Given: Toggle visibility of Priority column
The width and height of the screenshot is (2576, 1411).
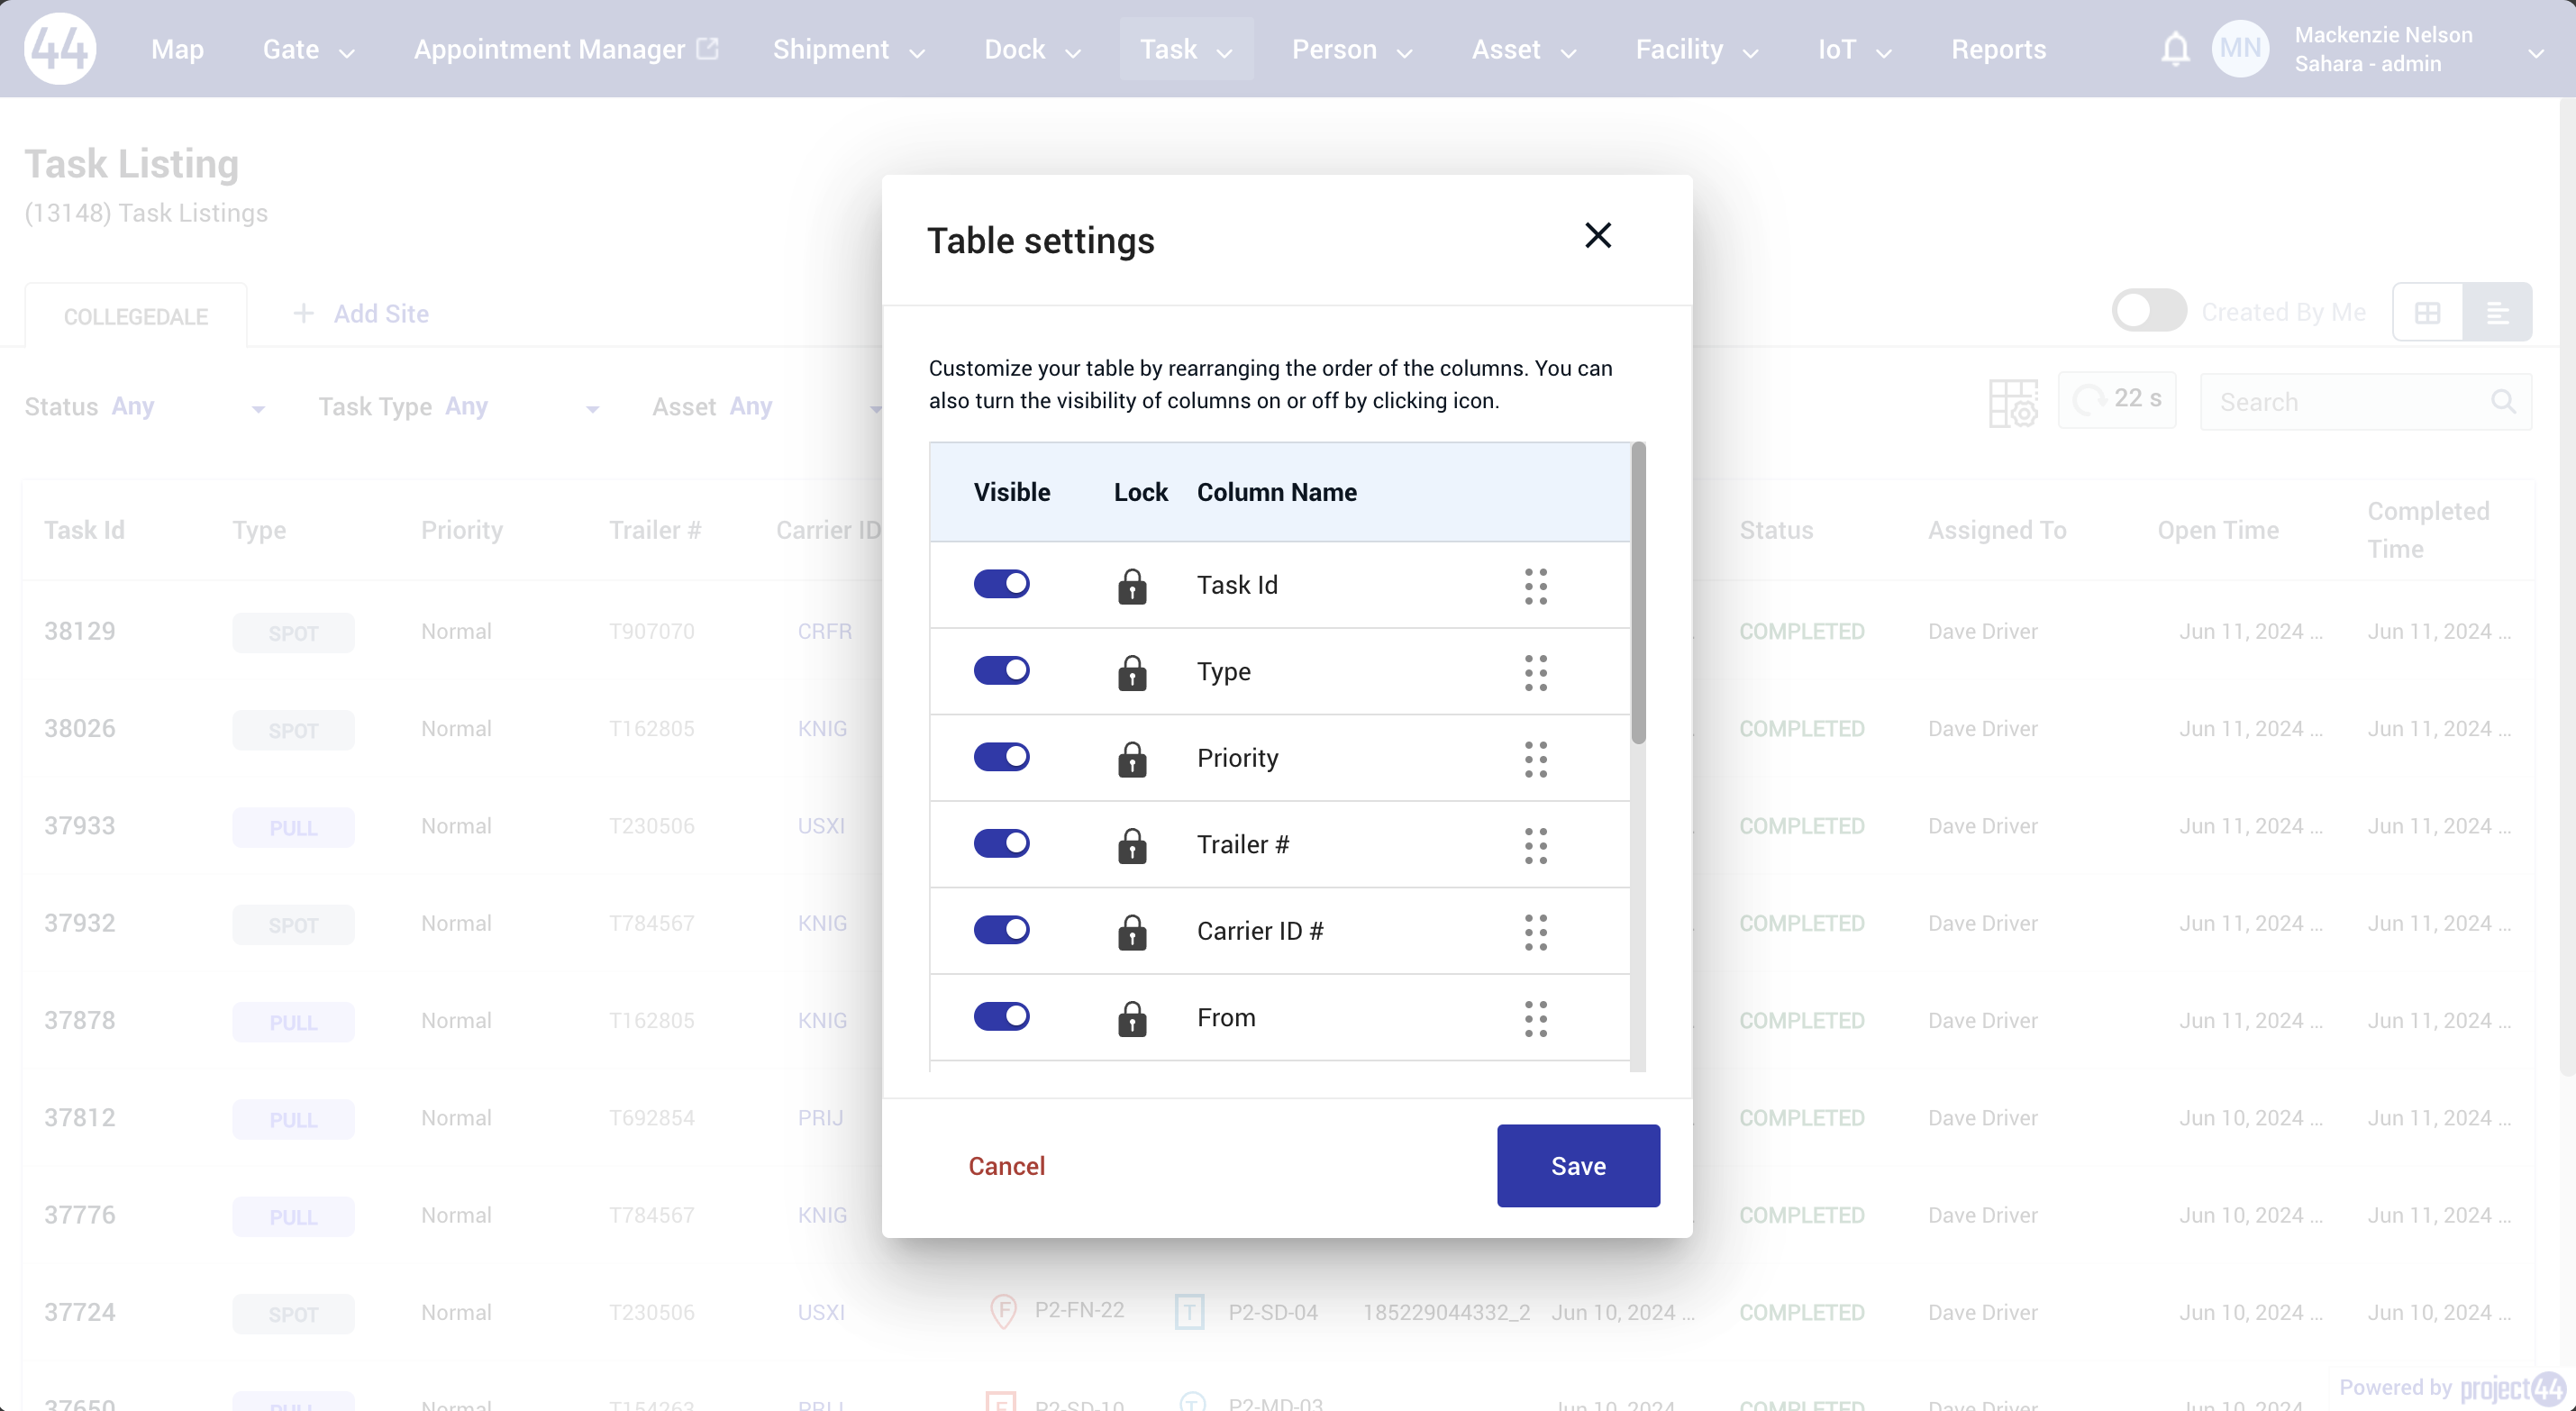Looking at the screenshot, I should pyautogui.click(x=1002, y=757).
